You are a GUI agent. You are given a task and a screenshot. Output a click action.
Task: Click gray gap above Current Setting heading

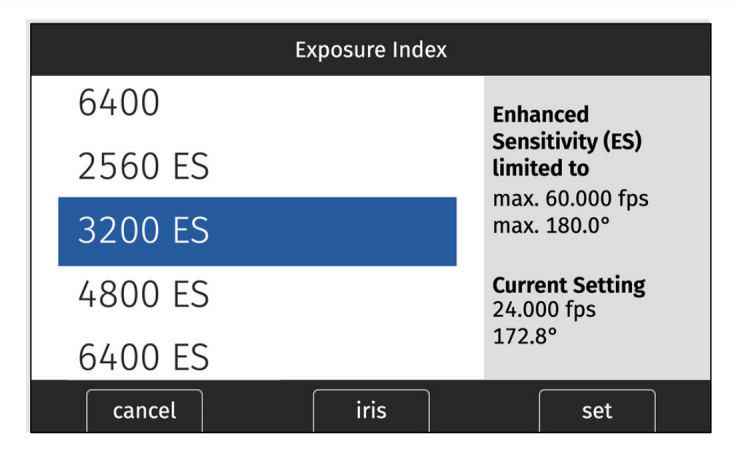click(597, 250)
